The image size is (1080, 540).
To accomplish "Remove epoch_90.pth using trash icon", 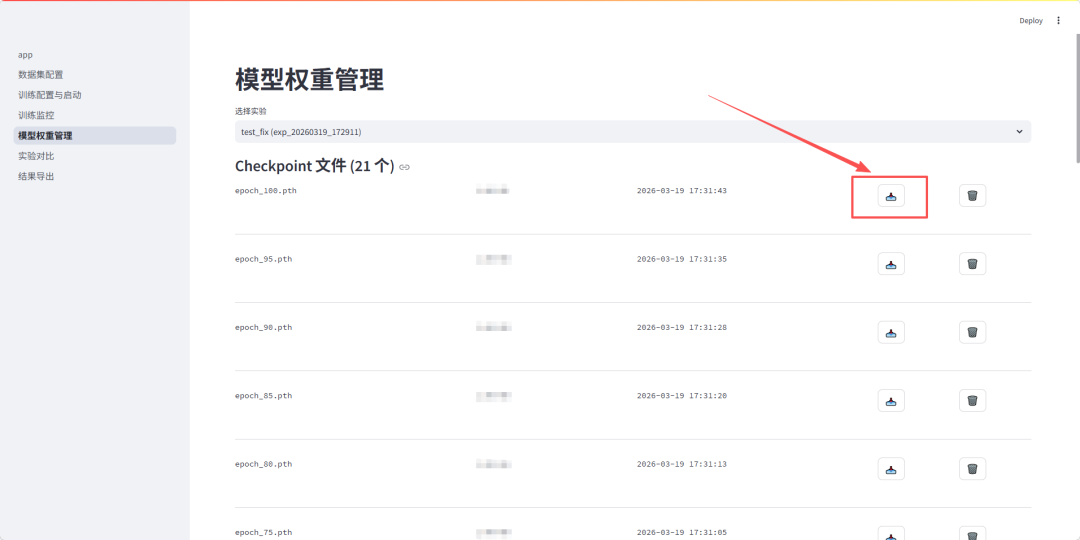I will (x=972, y=332).
